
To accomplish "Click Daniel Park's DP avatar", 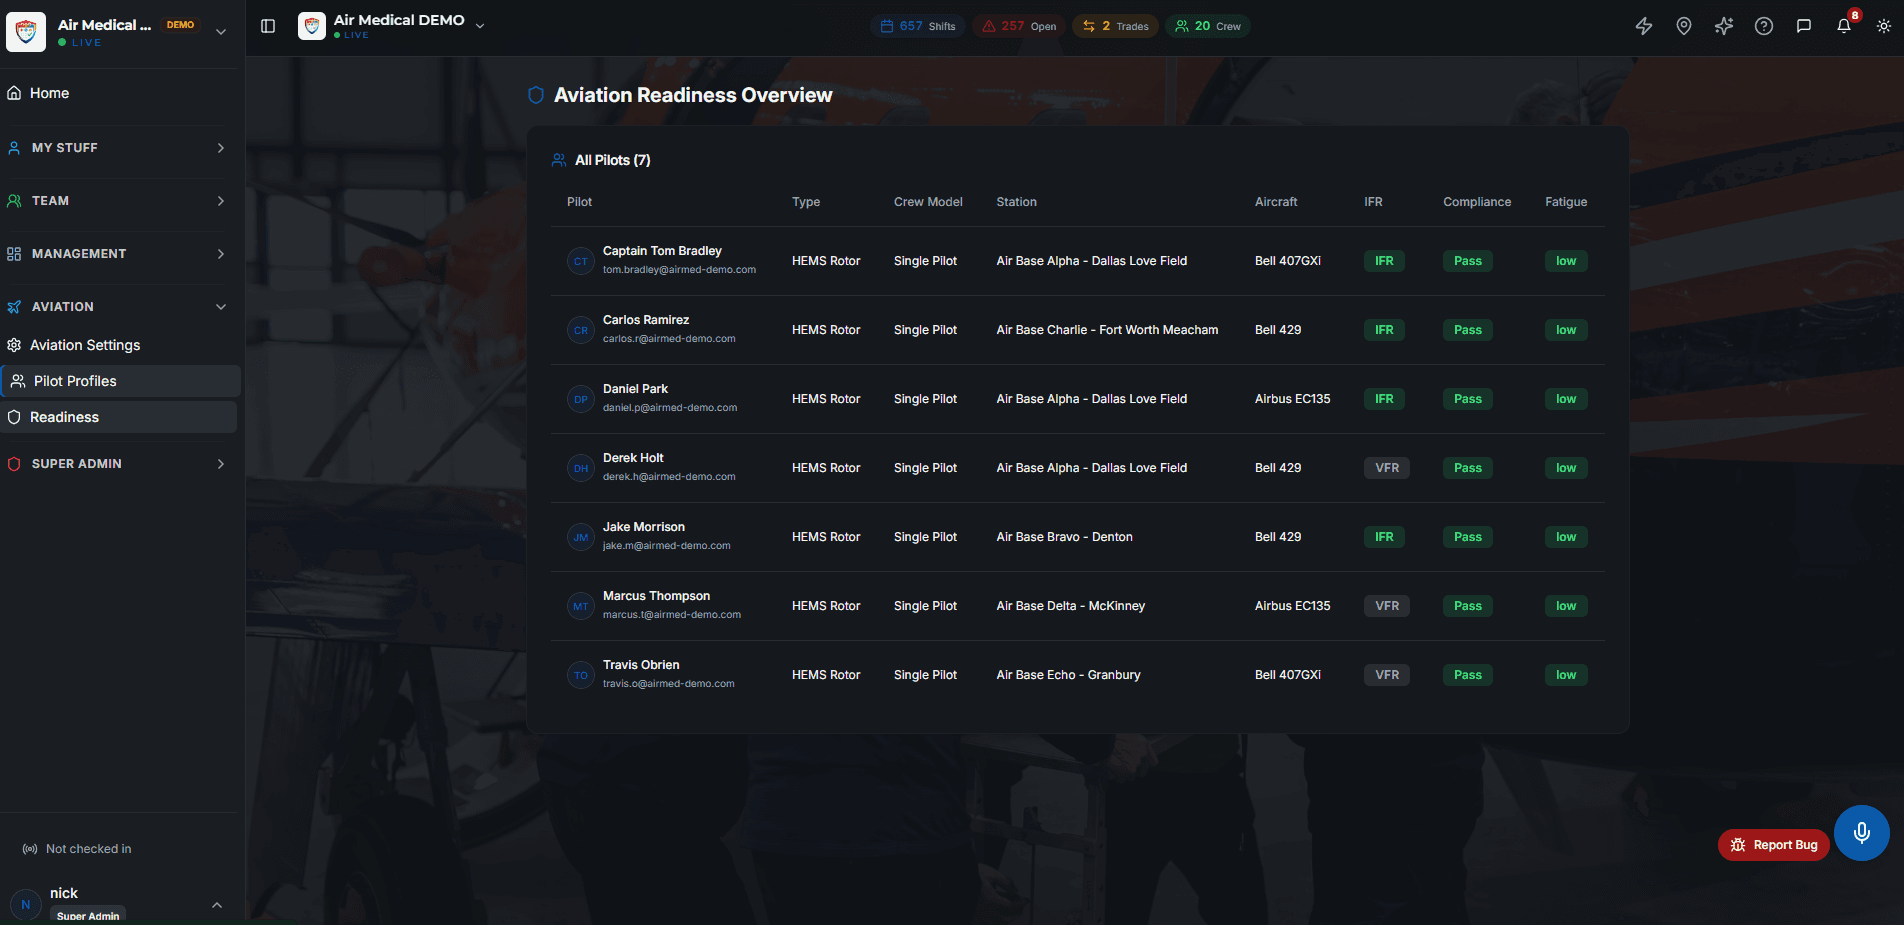I will pyautogui.click(x=581, y=399).
